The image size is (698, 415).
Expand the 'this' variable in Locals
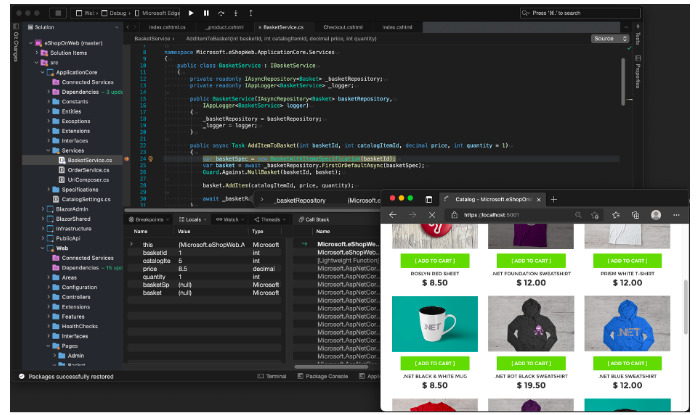131,244
